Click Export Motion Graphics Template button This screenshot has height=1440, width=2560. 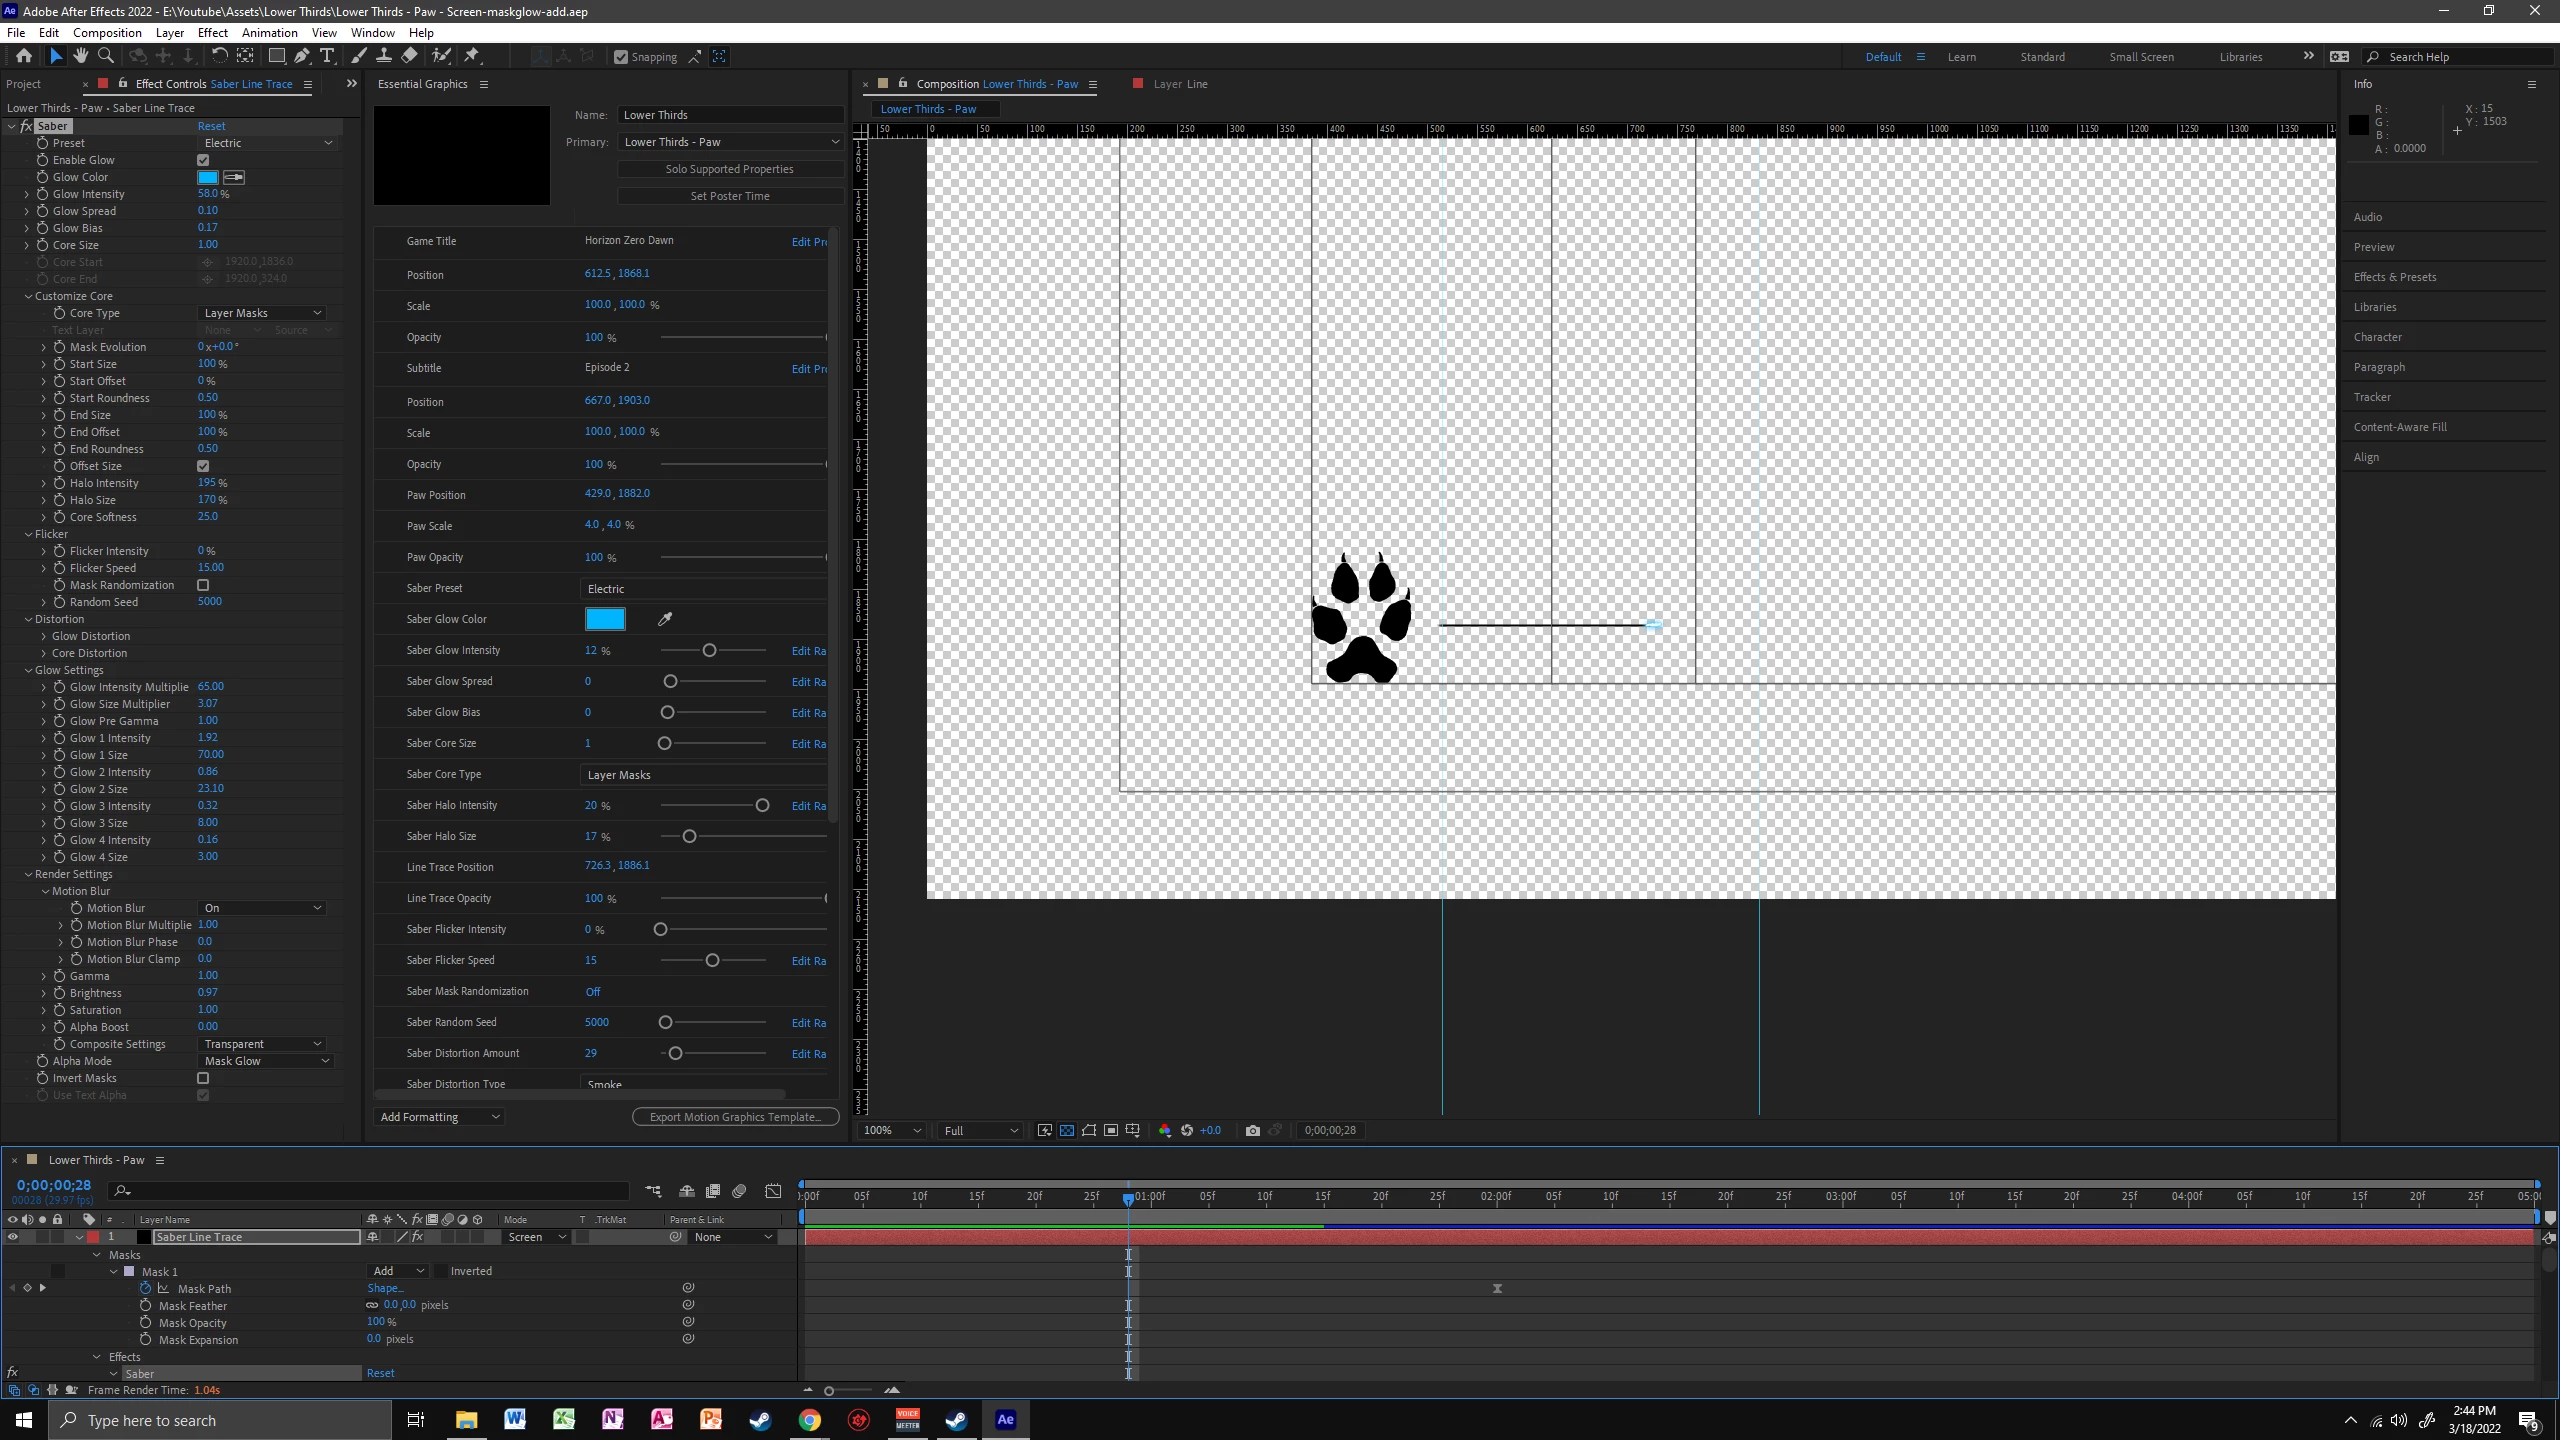[735, 1117]
